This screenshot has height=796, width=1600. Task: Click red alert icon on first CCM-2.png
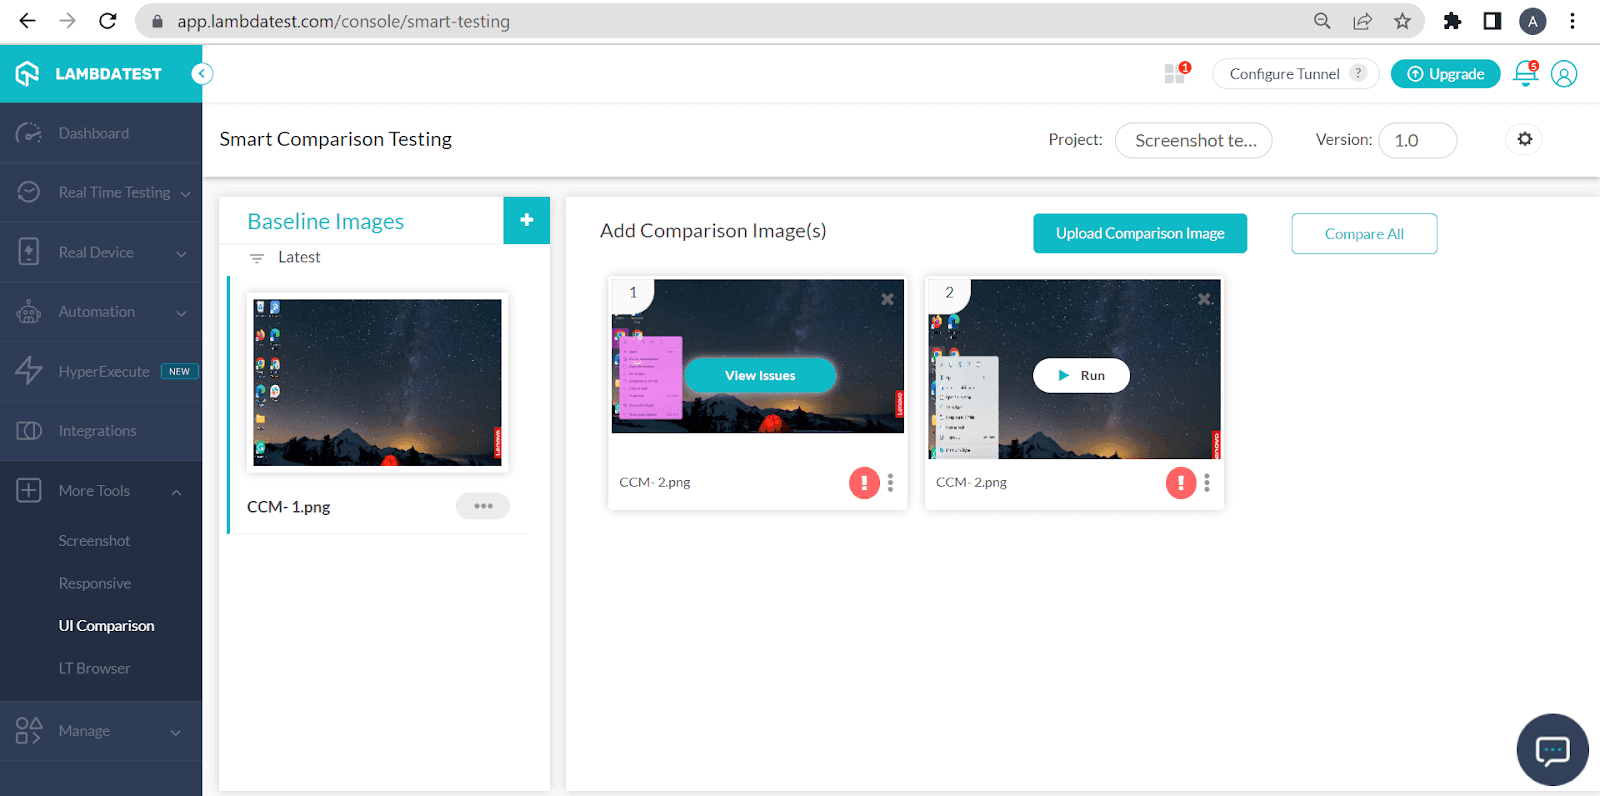(x=864, y=483)
